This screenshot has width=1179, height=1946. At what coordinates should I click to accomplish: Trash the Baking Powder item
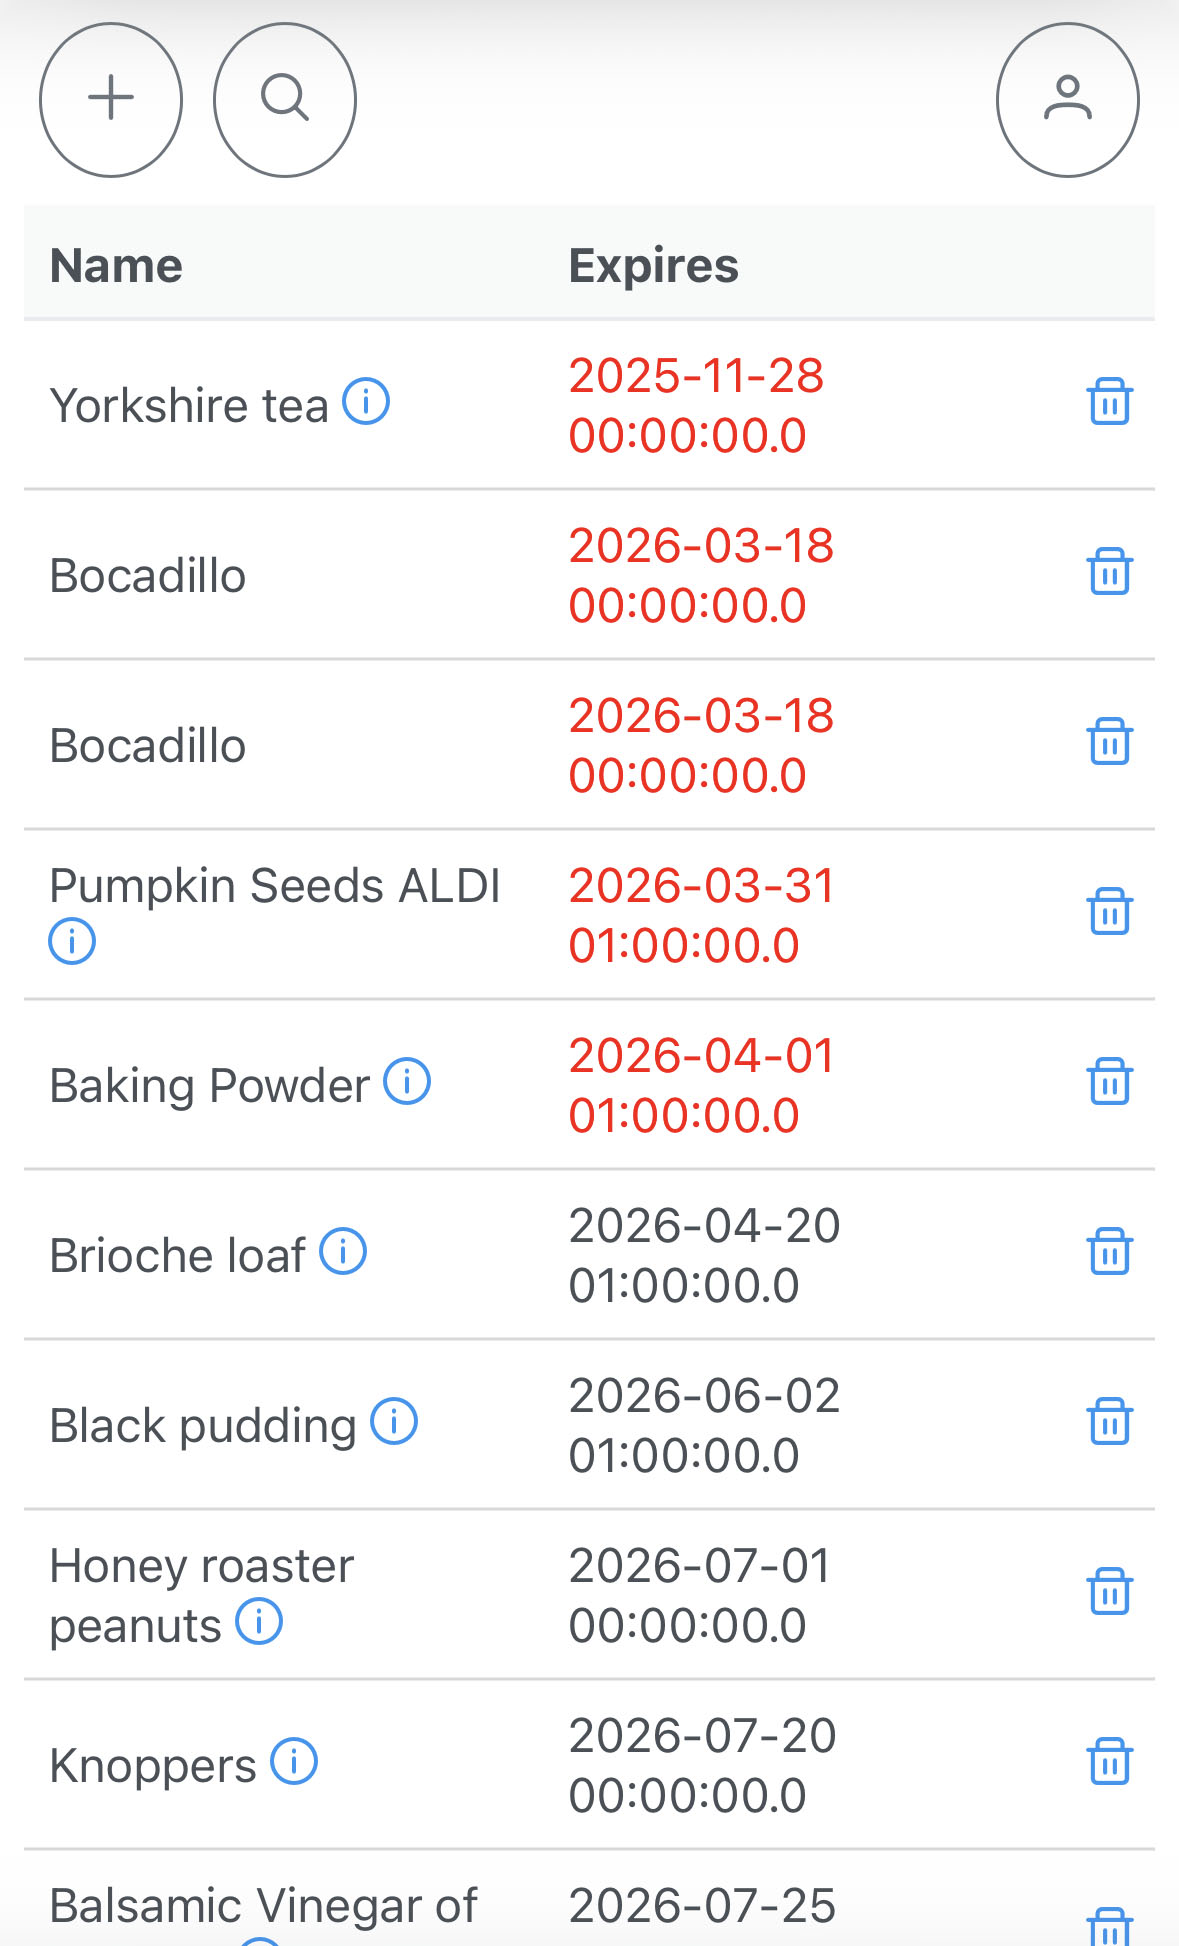point(1109,1082)
